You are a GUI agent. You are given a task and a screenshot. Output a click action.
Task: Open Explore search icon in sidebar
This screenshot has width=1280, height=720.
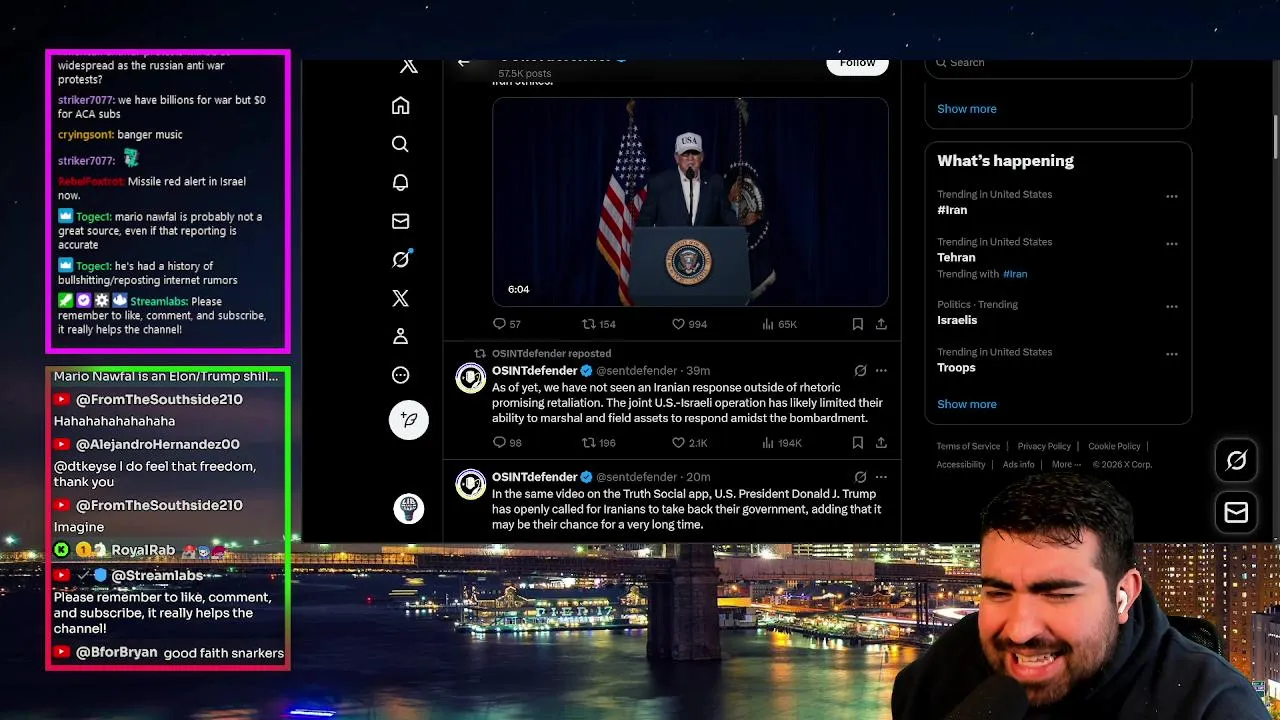pos(400,144)
